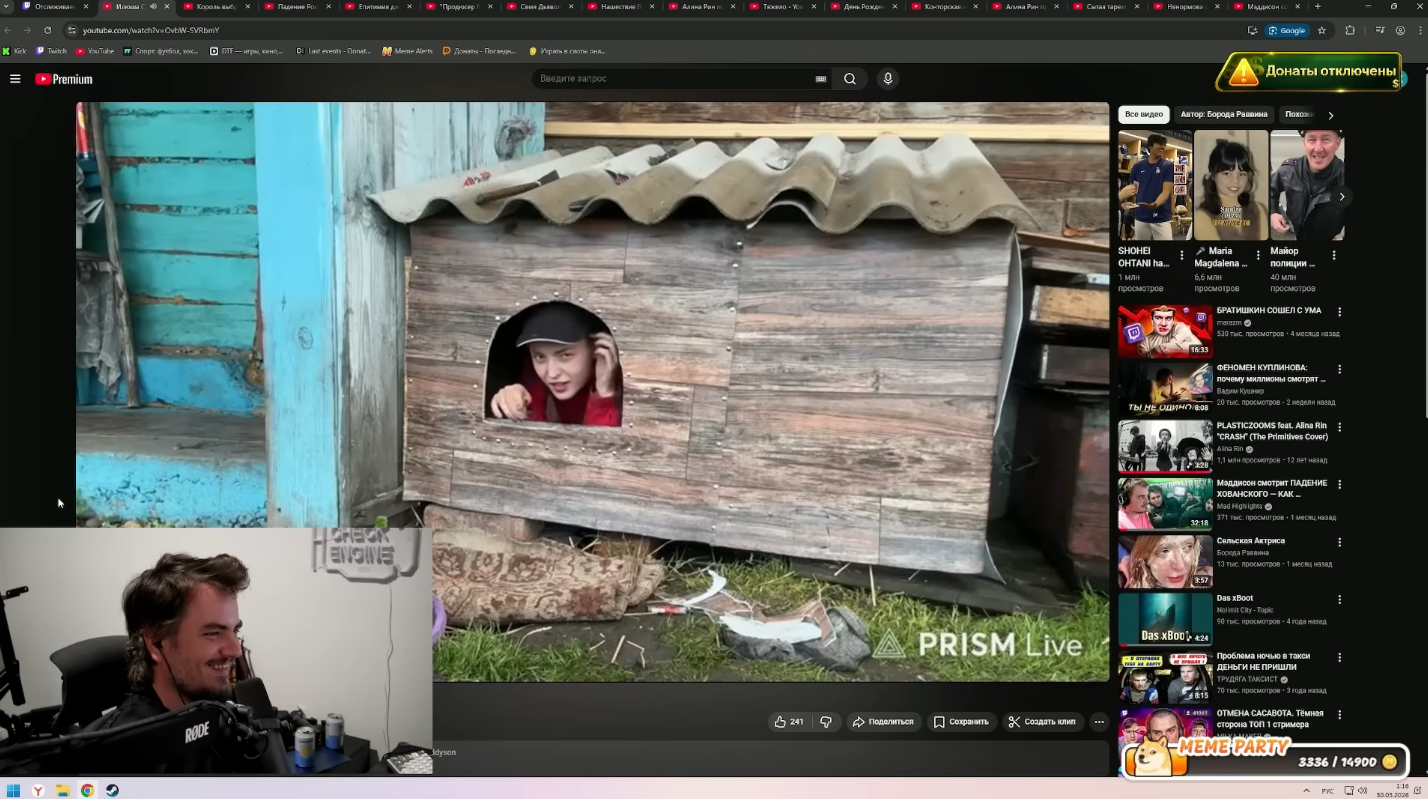The width and height of the screenshot is (1428, 799).
Task: Open options for Maria Magdalena short
Action: (1258, 255)
